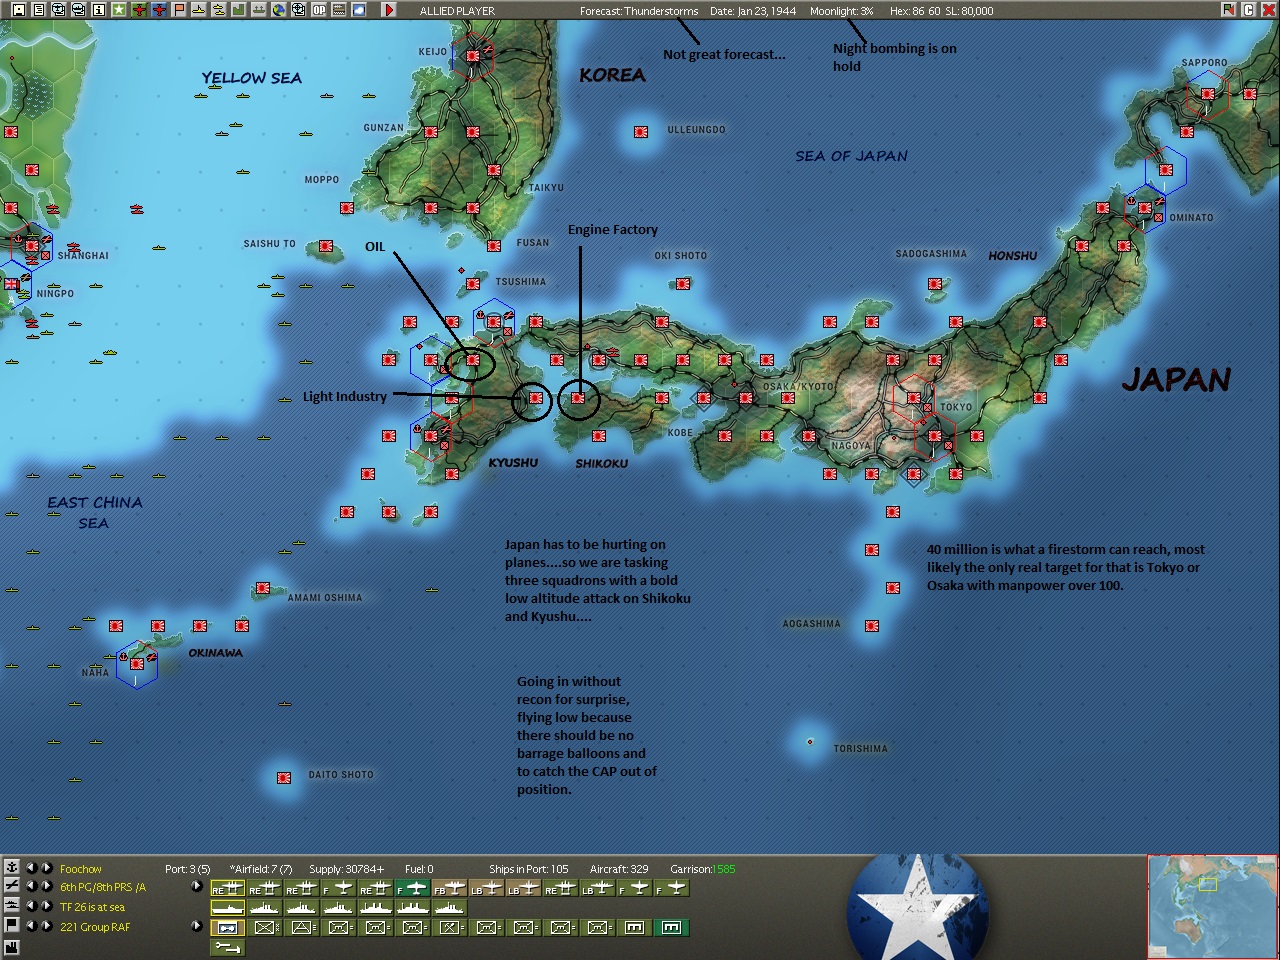This screenshot has height=960, width=1280.
Task: Select the Naha hex on Okinawa
Action: (x=137, y=664)
